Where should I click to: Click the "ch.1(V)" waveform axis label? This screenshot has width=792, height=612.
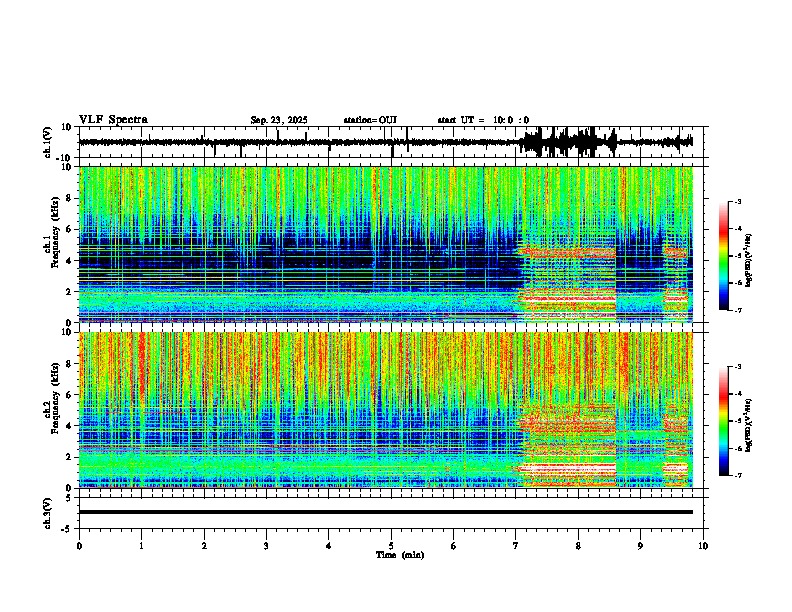[48, 142]
